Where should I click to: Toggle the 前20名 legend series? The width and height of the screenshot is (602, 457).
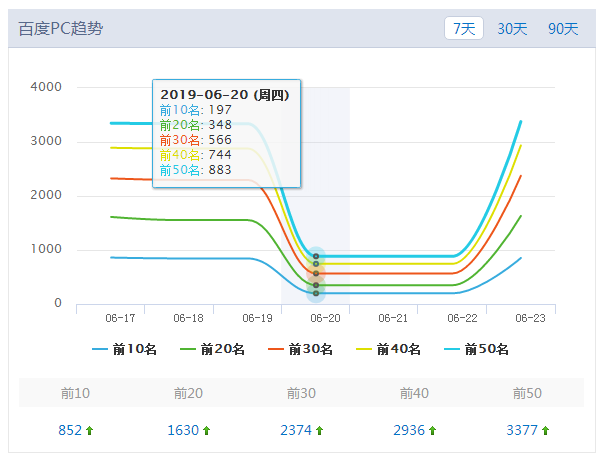[212, 349]
